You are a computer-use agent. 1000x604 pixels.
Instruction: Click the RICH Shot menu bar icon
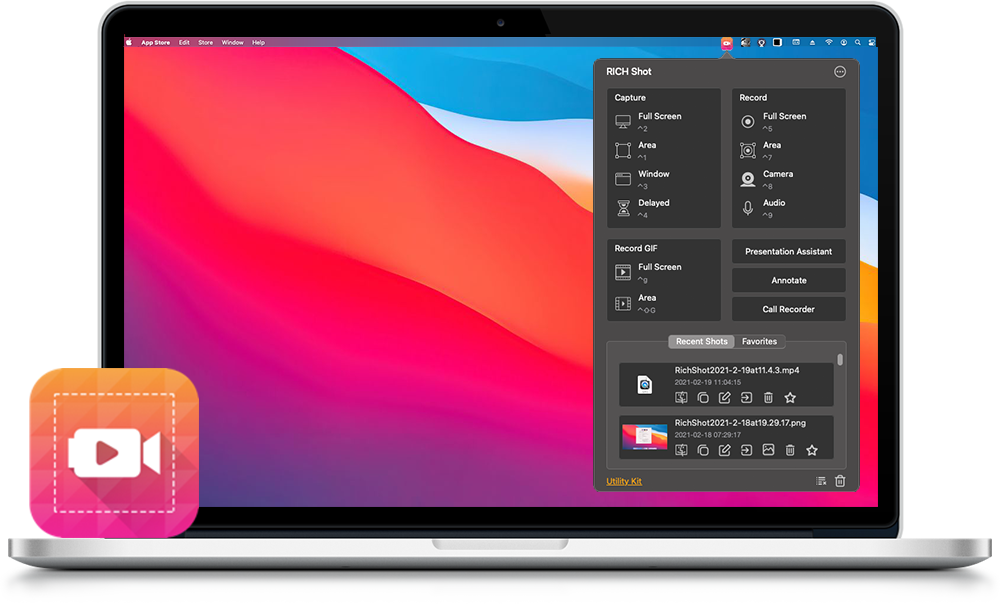[x=726, y=43]
